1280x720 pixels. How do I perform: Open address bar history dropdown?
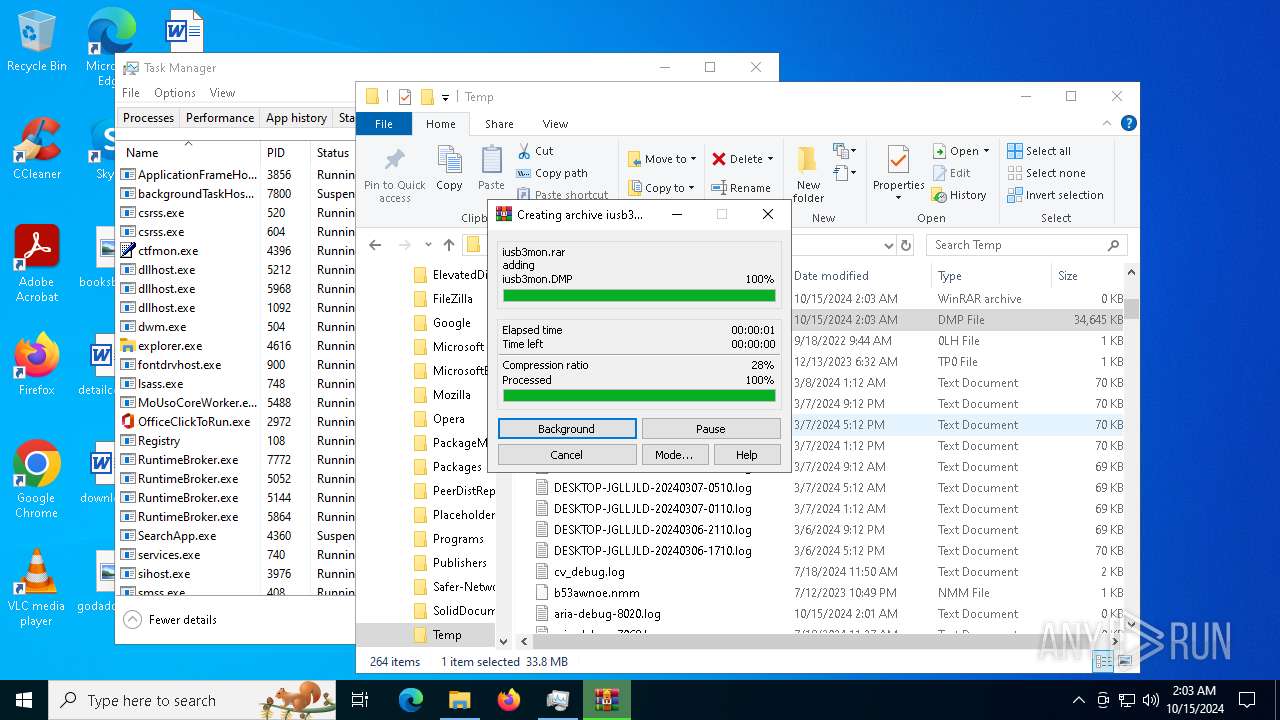click(888, 245)
